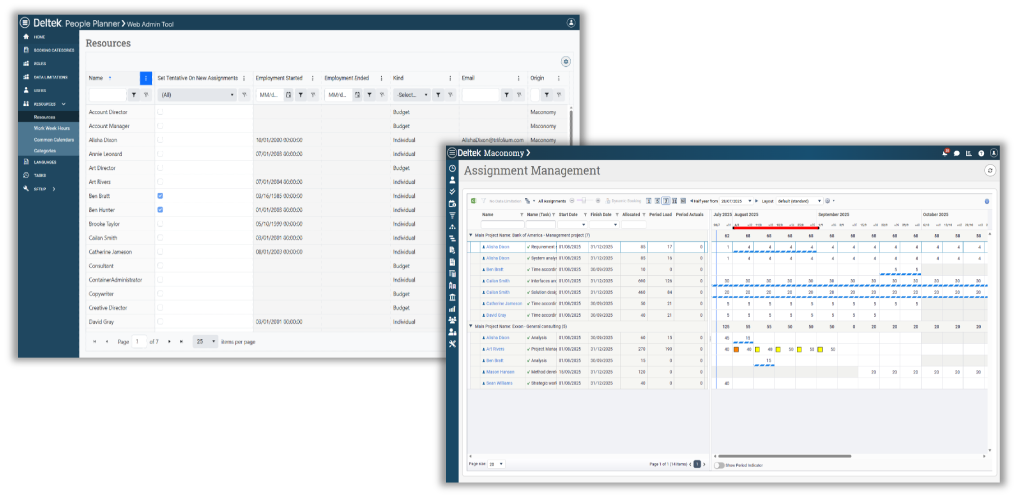This screenshot has width=1017, height=500.
Task: Toggle the Show Period Indicator switch
Action: 718,465
